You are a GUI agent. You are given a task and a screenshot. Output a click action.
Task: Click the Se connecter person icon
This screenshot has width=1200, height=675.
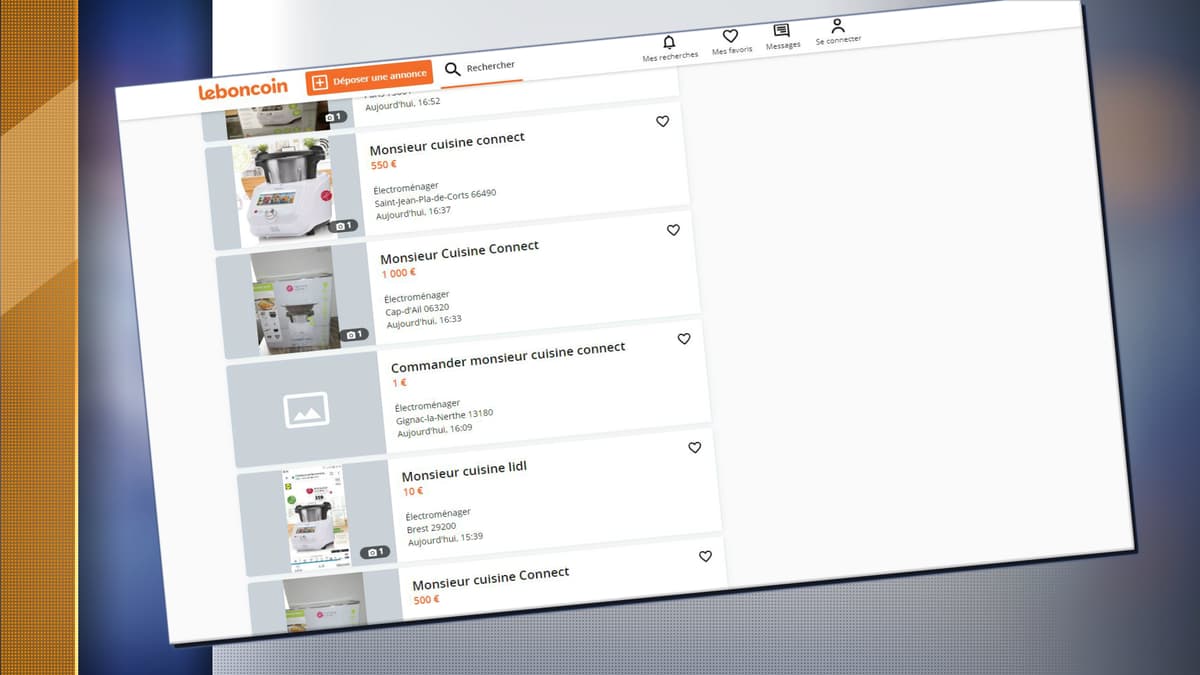(x=838, y=26)
